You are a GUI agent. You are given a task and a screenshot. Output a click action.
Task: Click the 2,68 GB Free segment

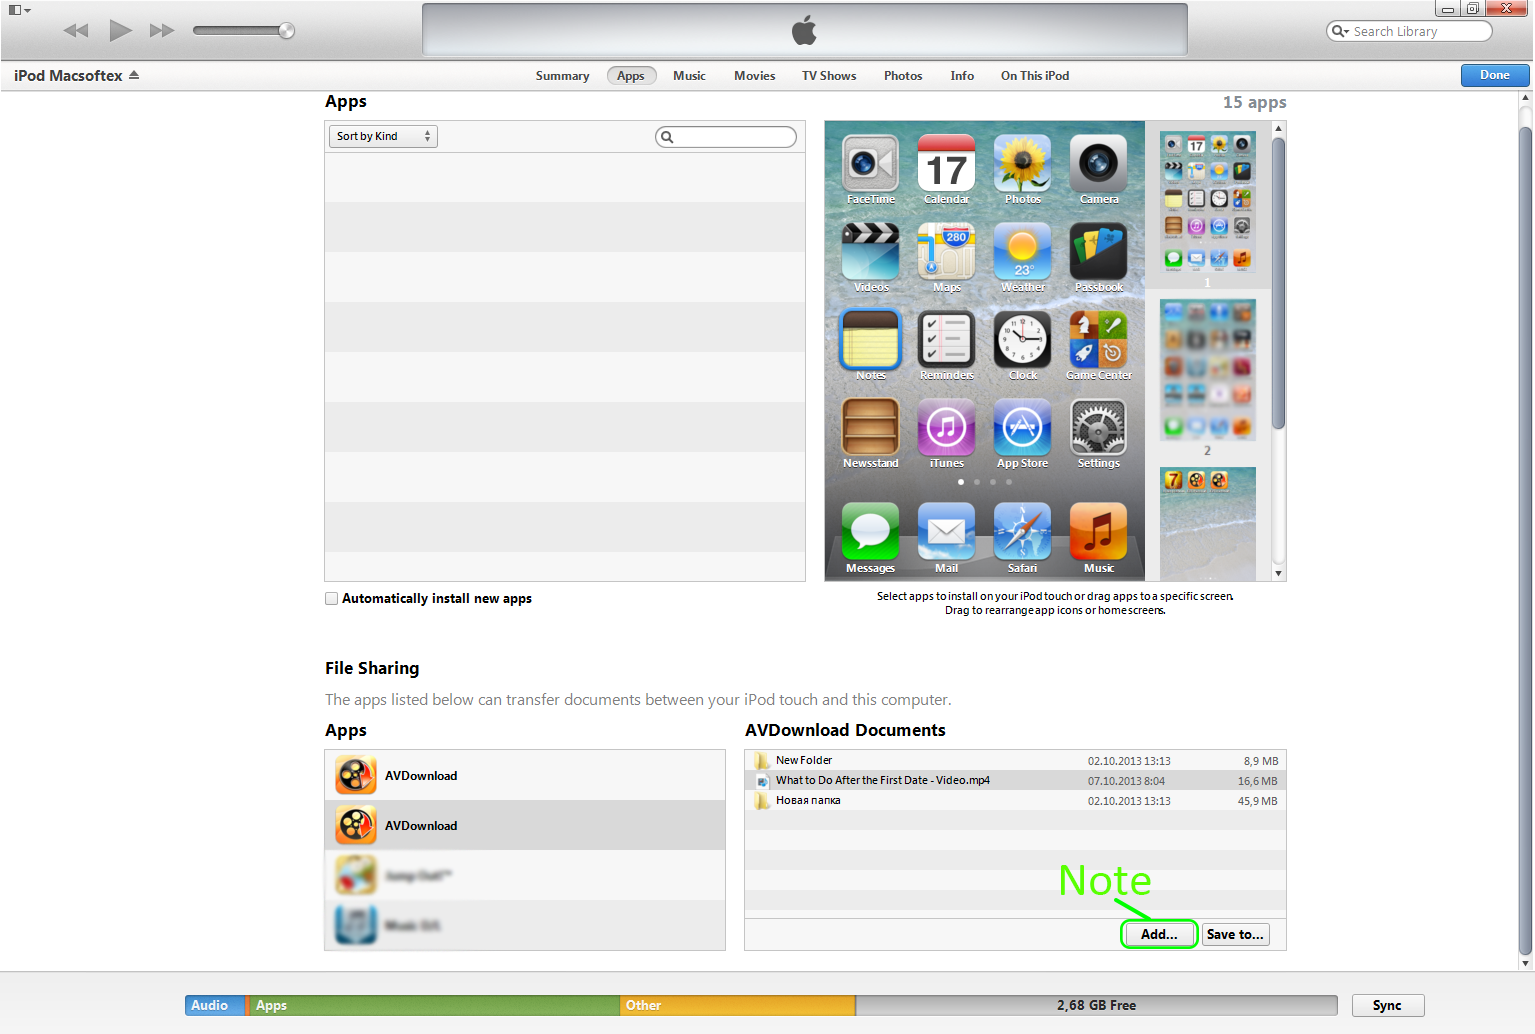tap(1096, 1005)
